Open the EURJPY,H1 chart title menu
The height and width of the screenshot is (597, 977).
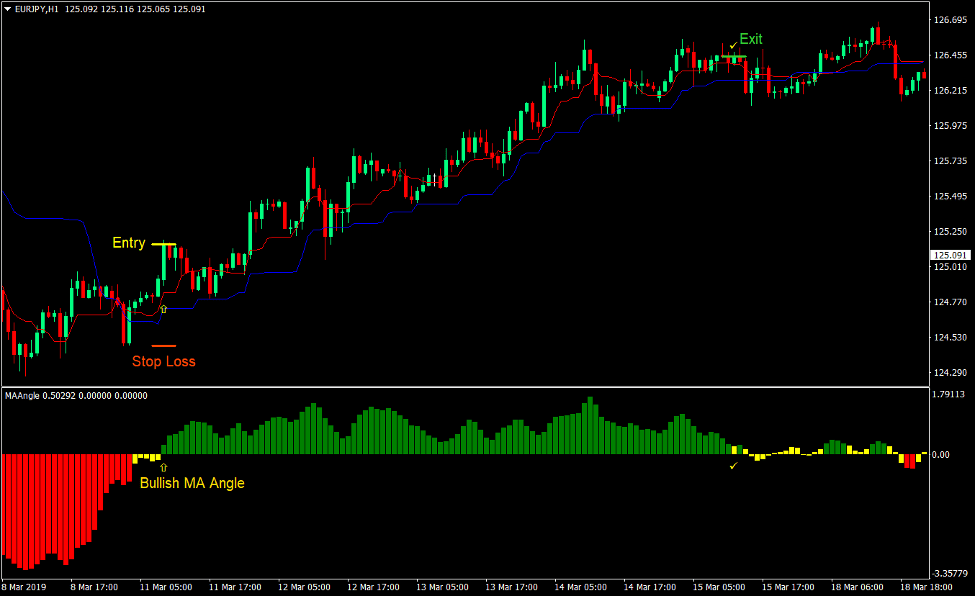coord(35,8)
